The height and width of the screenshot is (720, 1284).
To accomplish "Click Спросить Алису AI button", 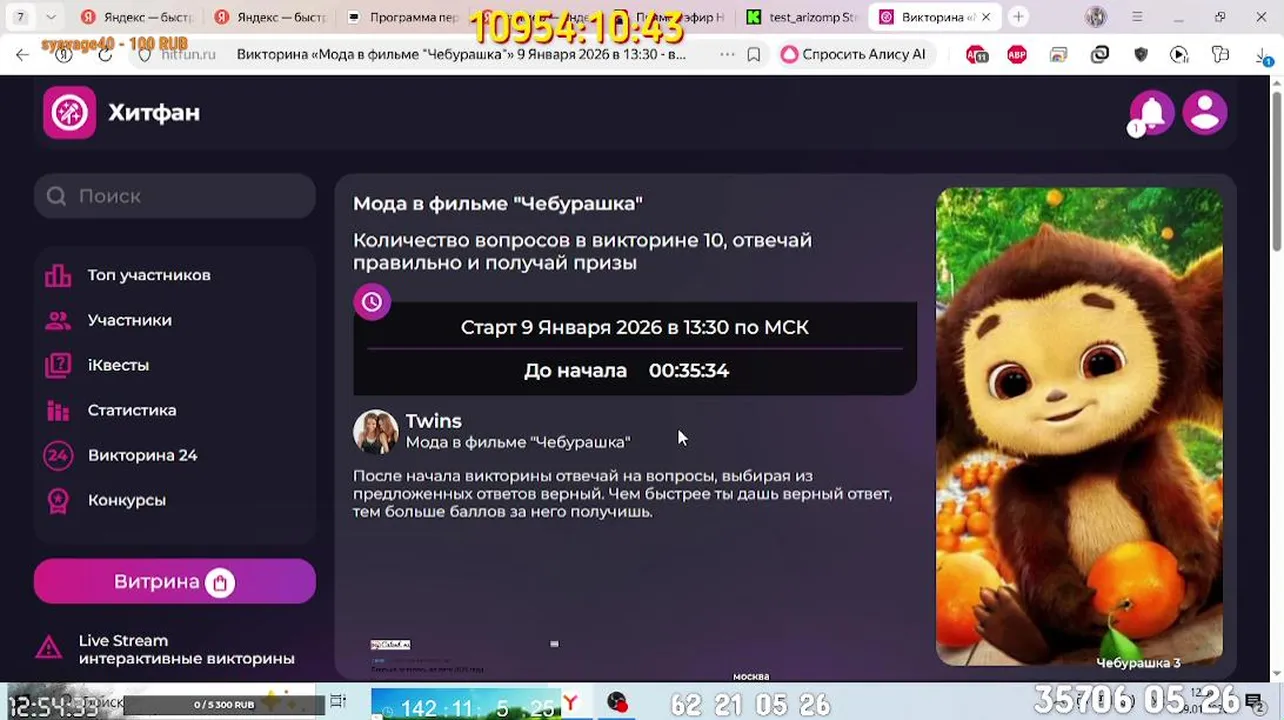I will point(854,55).
